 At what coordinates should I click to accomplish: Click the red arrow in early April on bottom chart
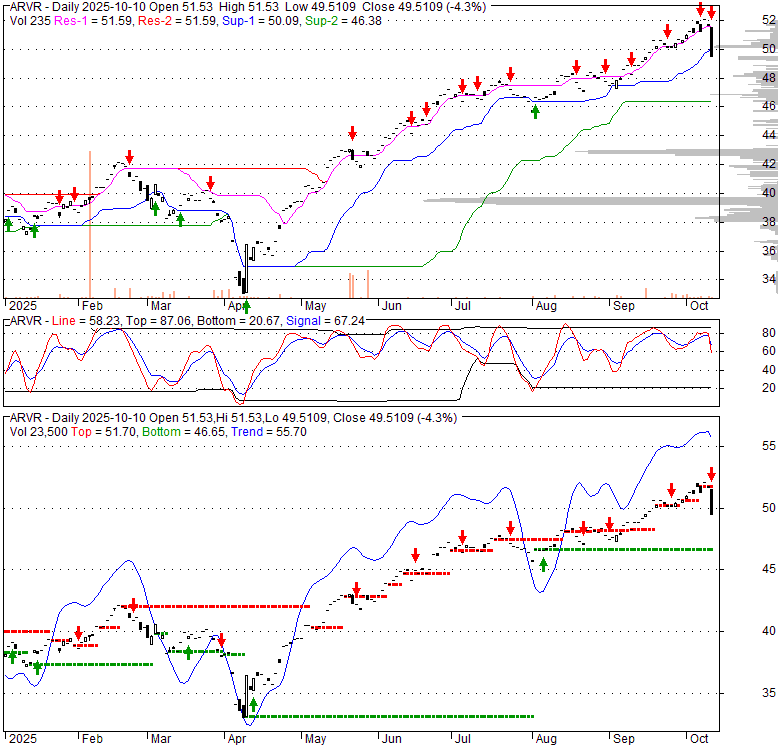coord(222,640)
